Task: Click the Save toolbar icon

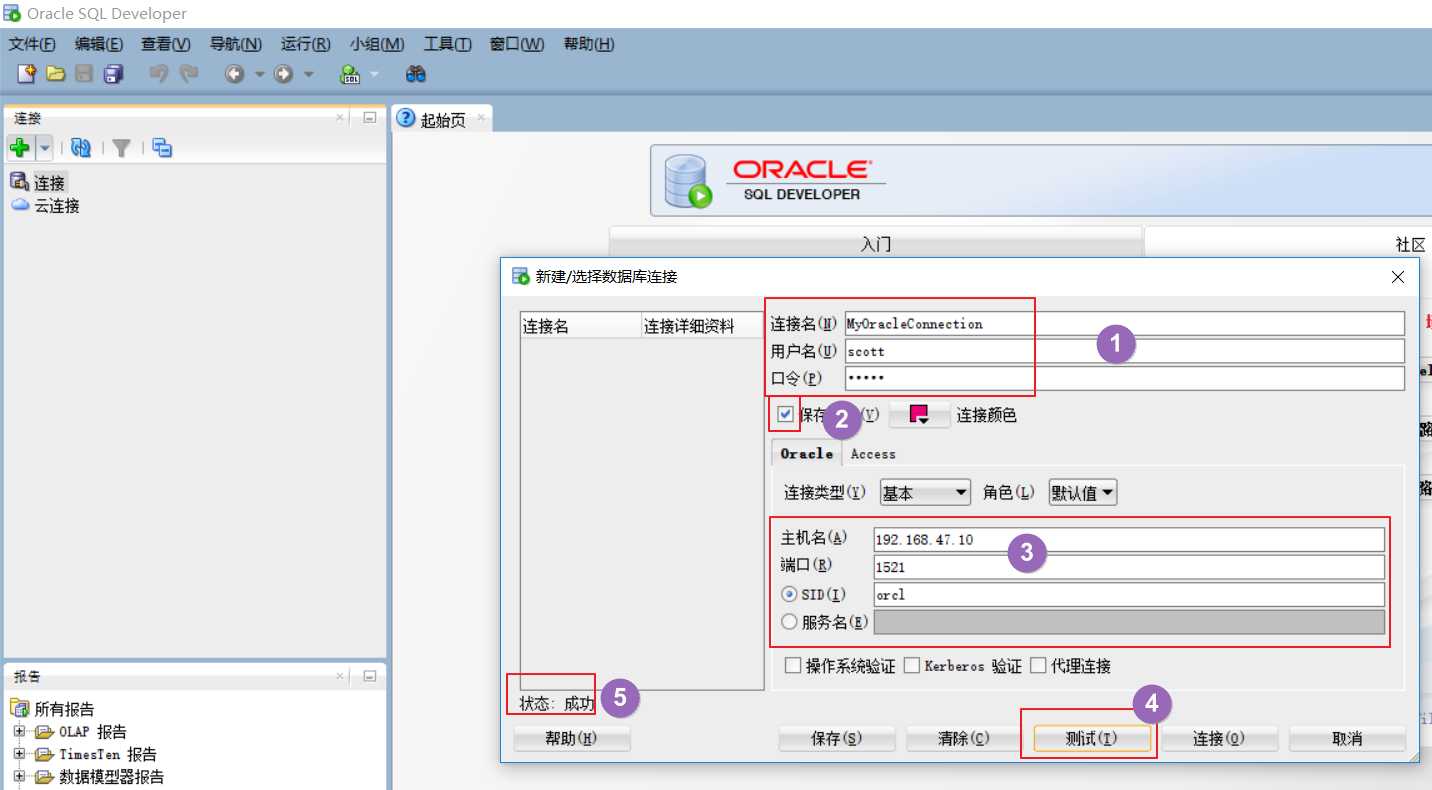Action: [85, 73]
